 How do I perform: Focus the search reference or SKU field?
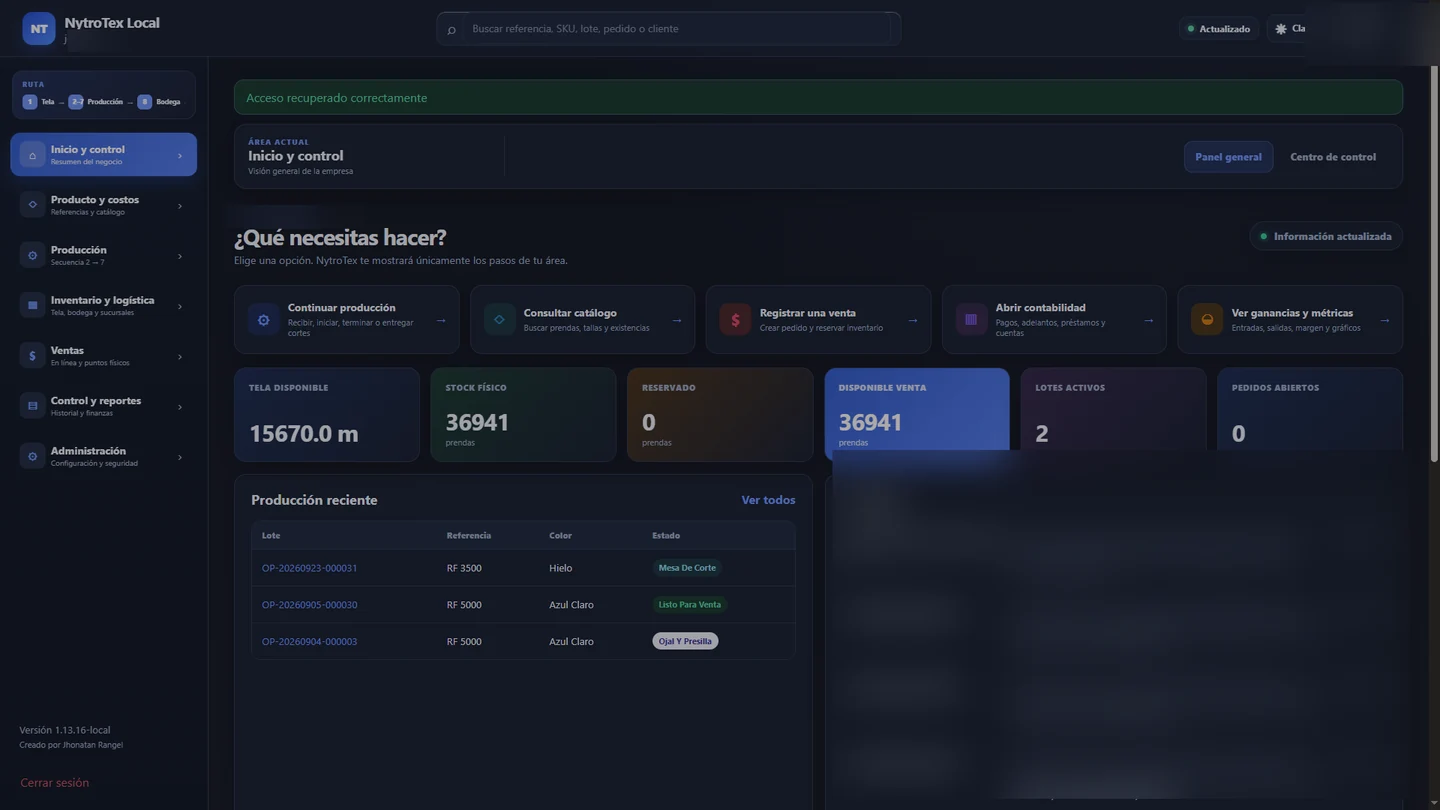coord(676,29)
